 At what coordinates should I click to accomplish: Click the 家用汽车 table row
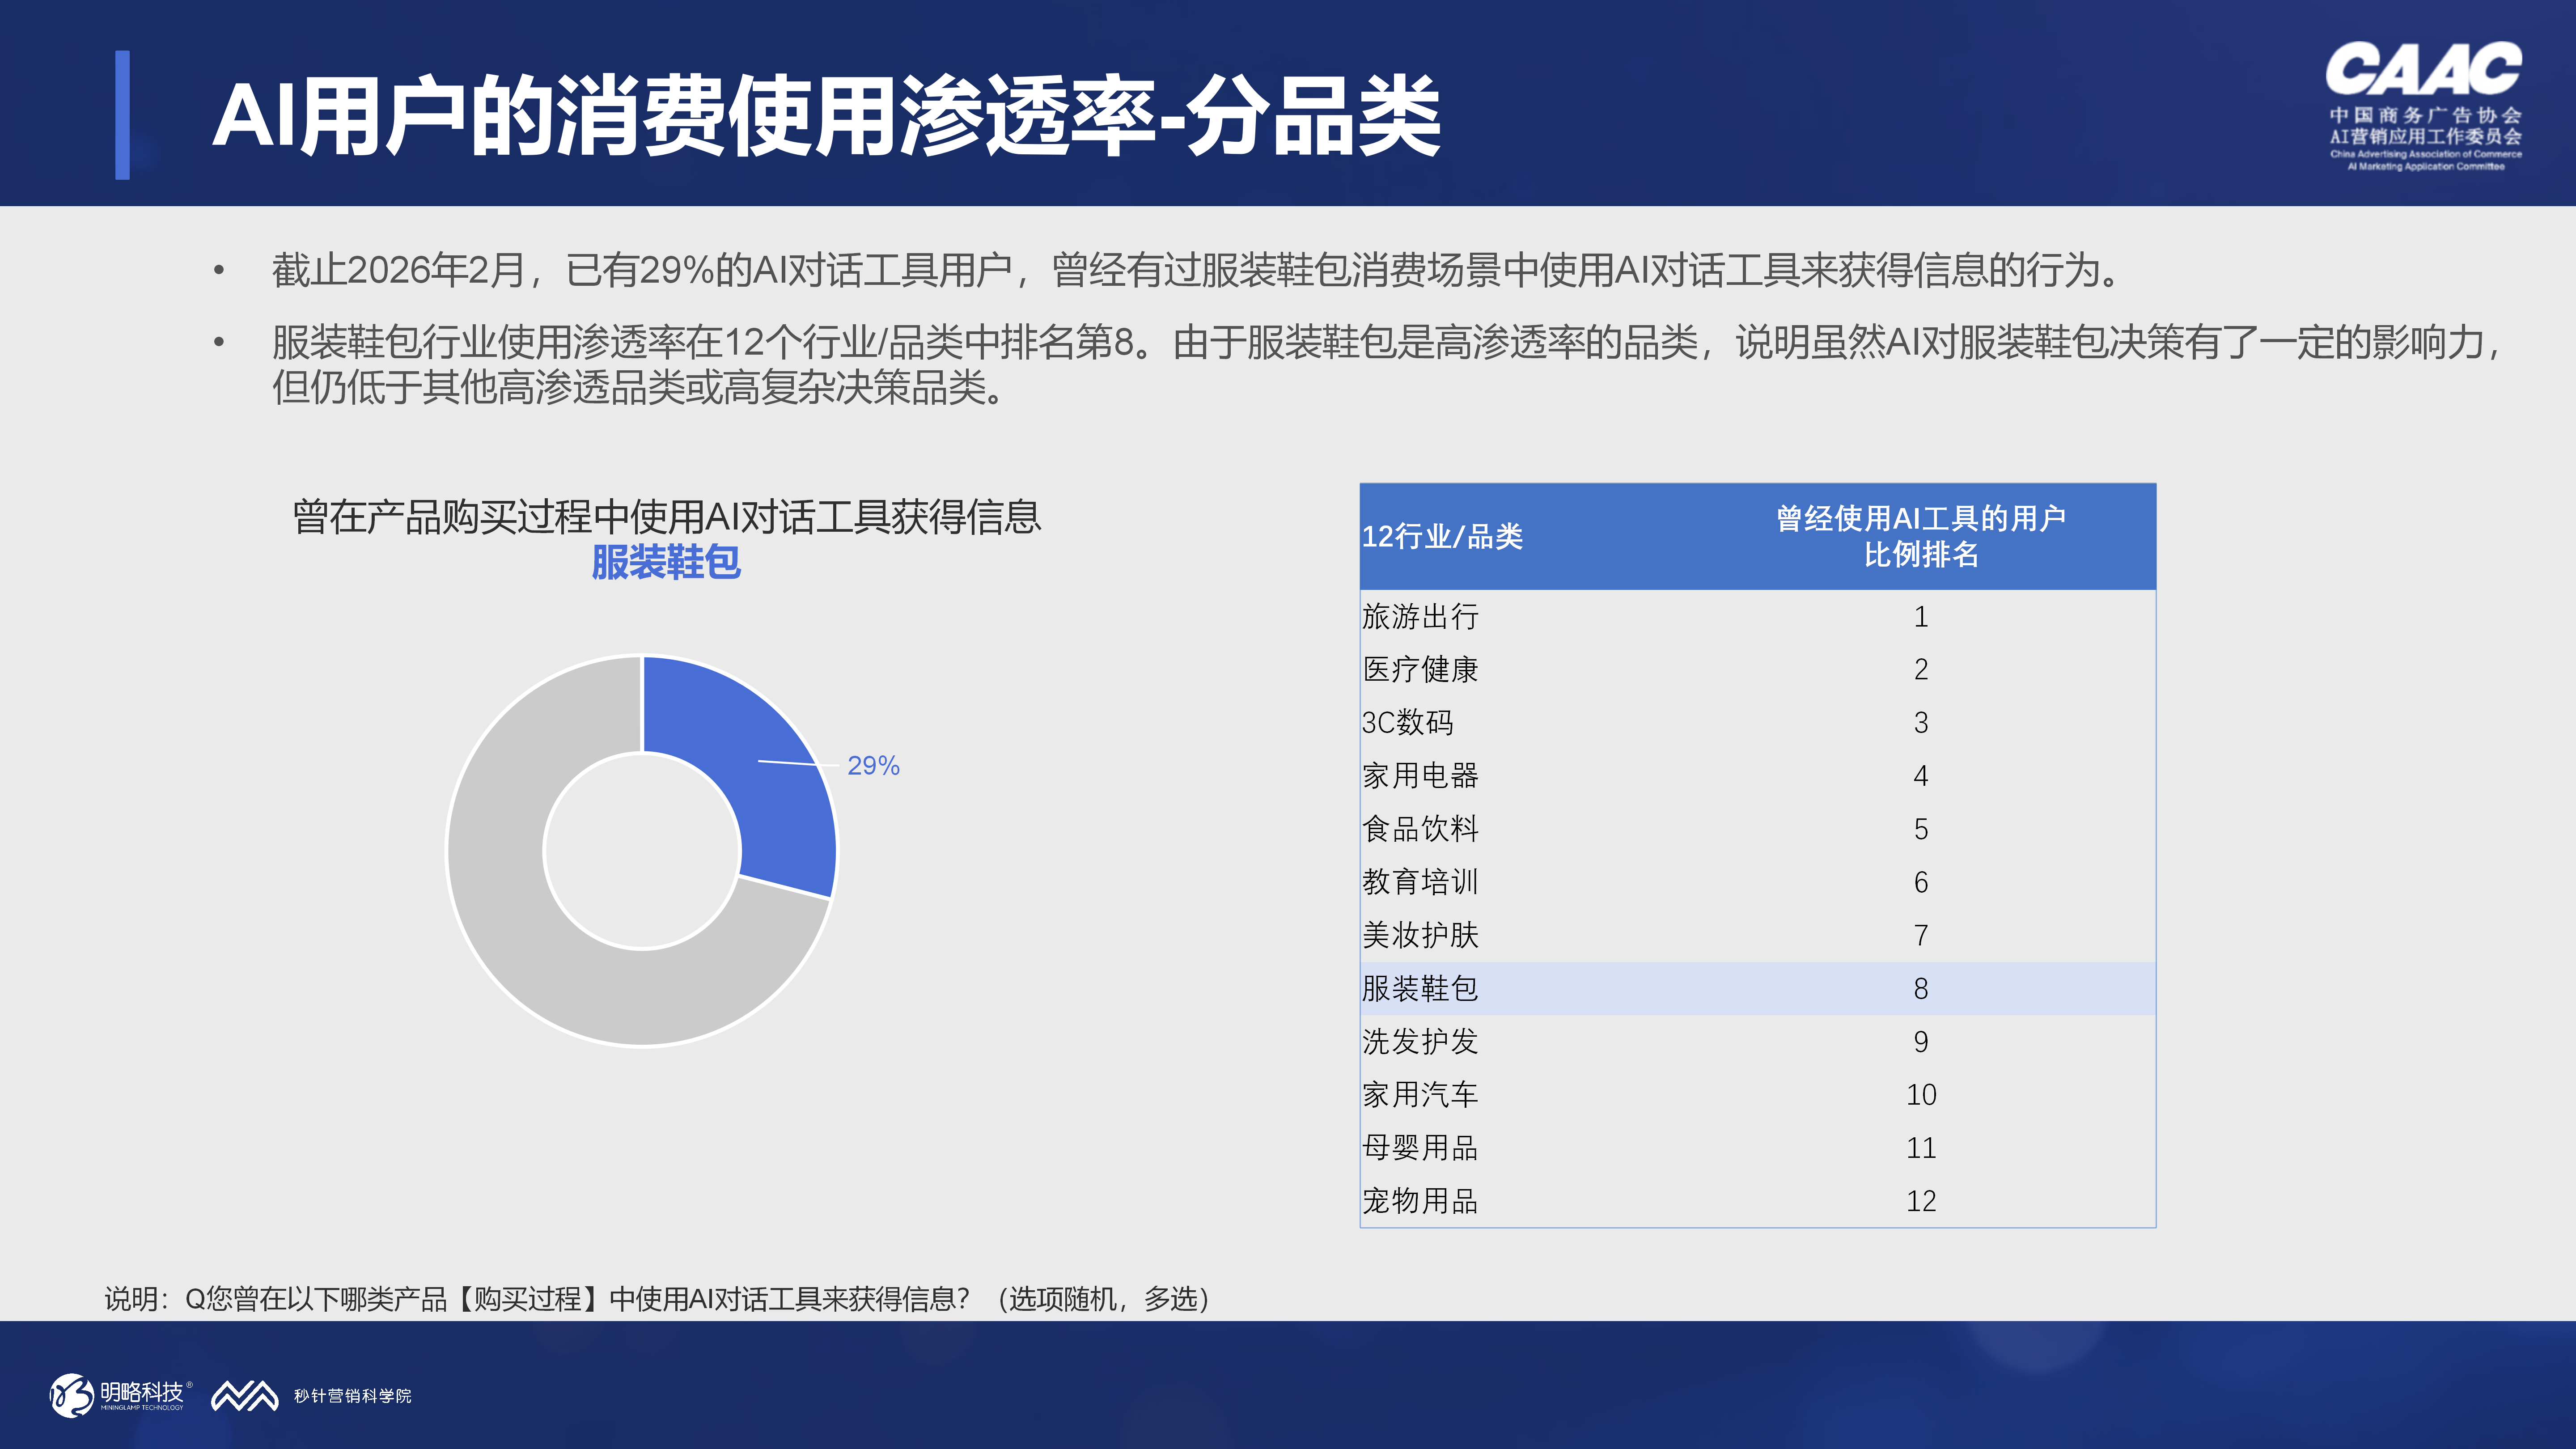(1757, 1094)
